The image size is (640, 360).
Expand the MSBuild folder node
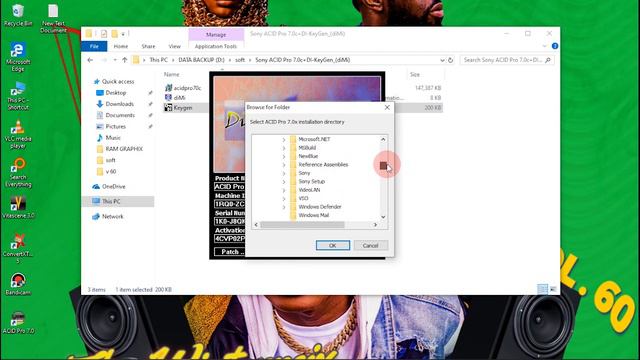(x=284, y=148)
